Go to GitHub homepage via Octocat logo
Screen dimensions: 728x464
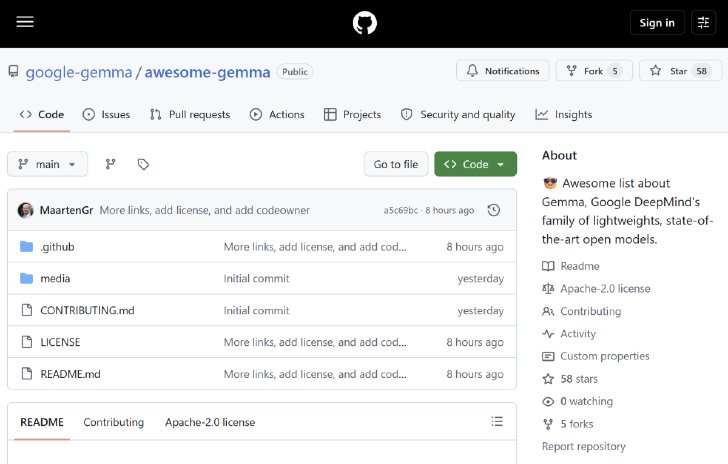point(364,23)
